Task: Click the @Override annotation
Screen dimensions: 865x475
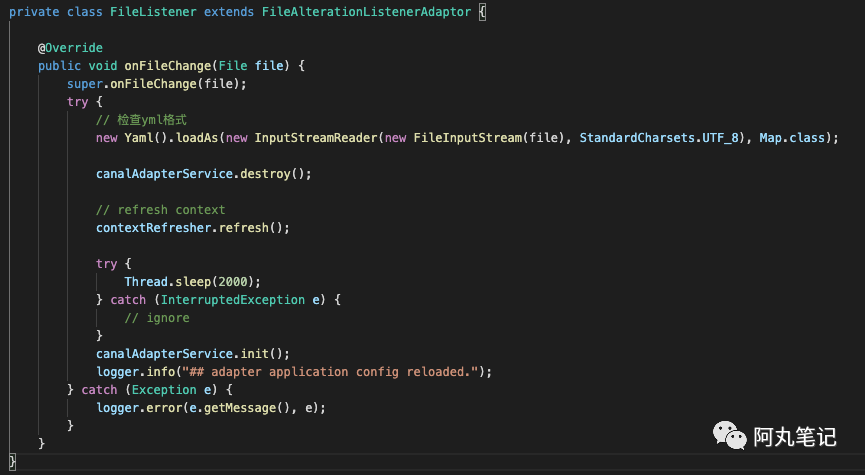Action: point(70,48)
